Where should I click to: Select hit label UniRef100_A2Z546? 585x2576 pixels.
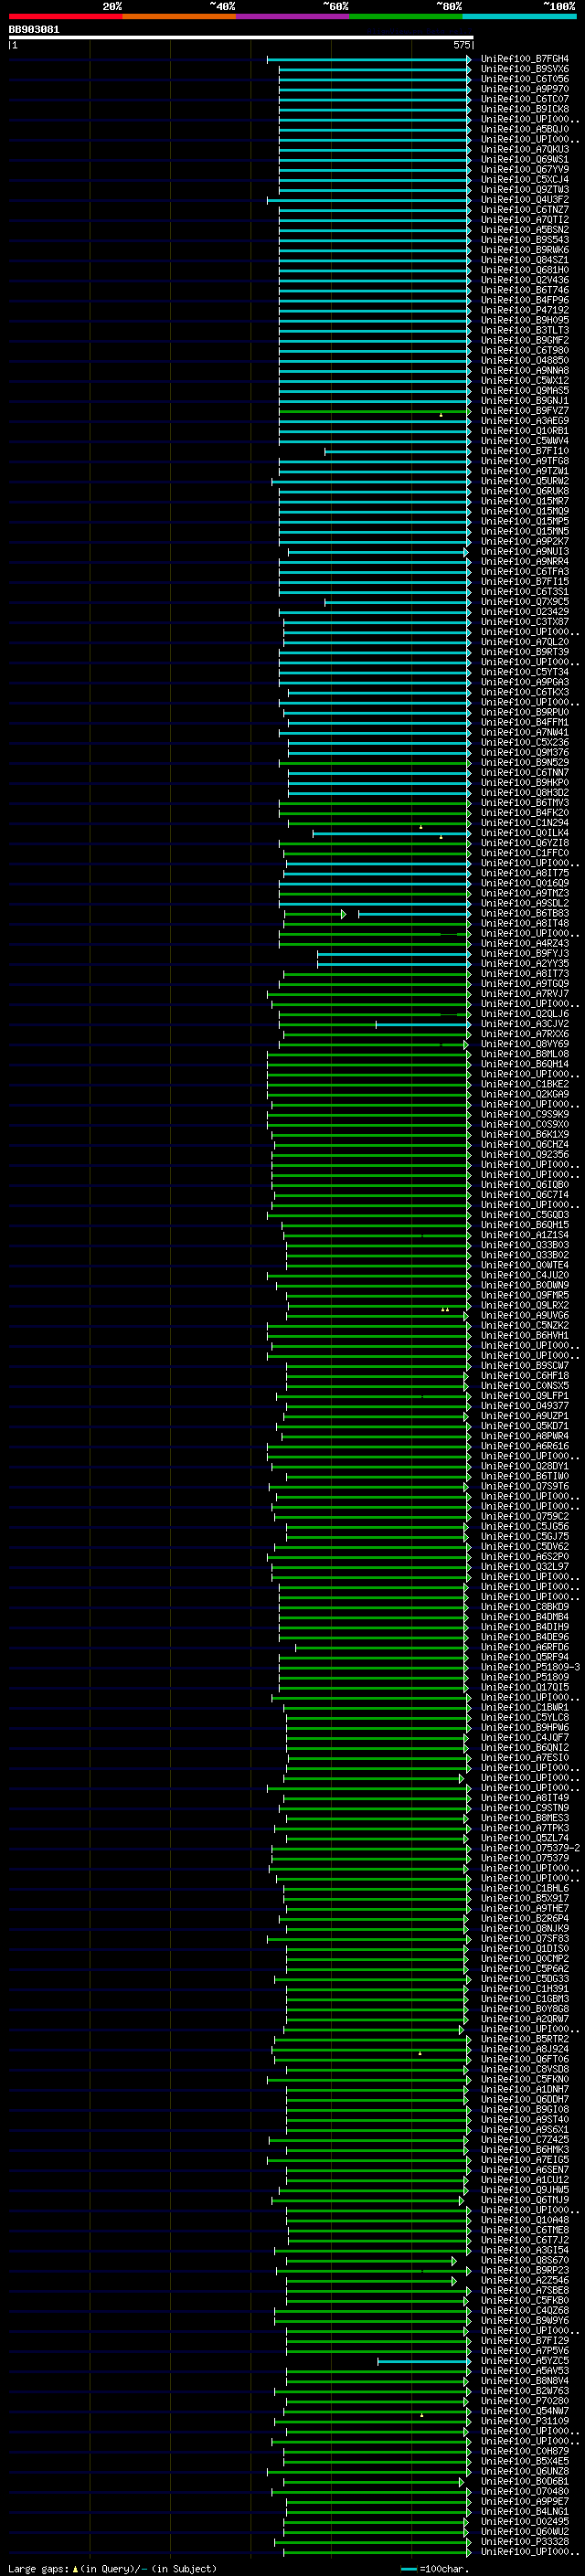pyautogui.click(x=525, y=2279)
